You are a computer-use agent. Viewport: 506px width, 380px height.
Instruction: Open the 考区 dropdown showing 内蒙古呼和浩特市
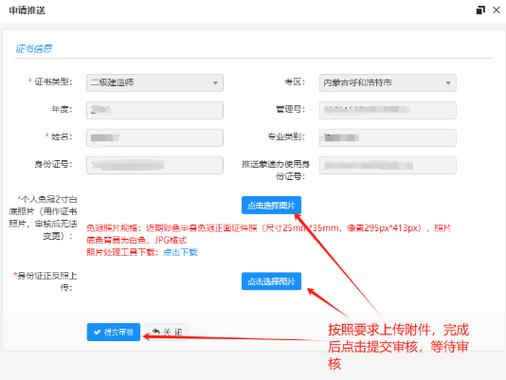[x=387, y=83]
